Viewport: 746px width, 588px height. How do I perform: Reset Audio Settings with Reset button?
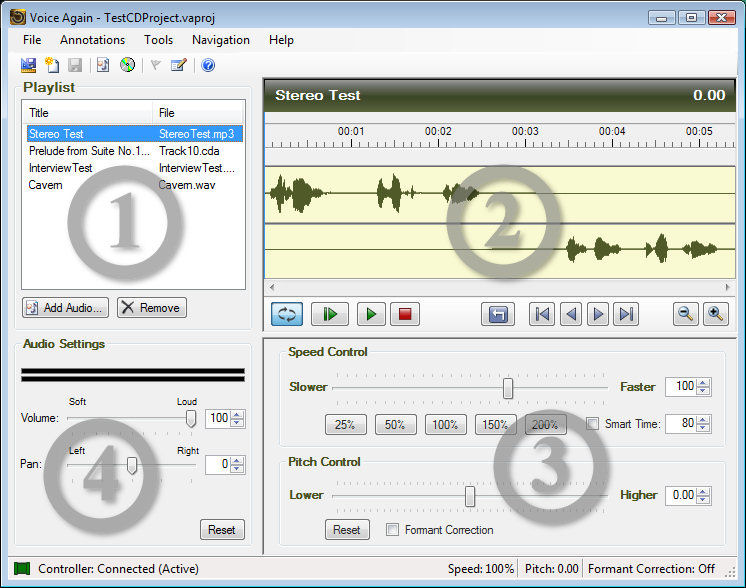point(222,529)
